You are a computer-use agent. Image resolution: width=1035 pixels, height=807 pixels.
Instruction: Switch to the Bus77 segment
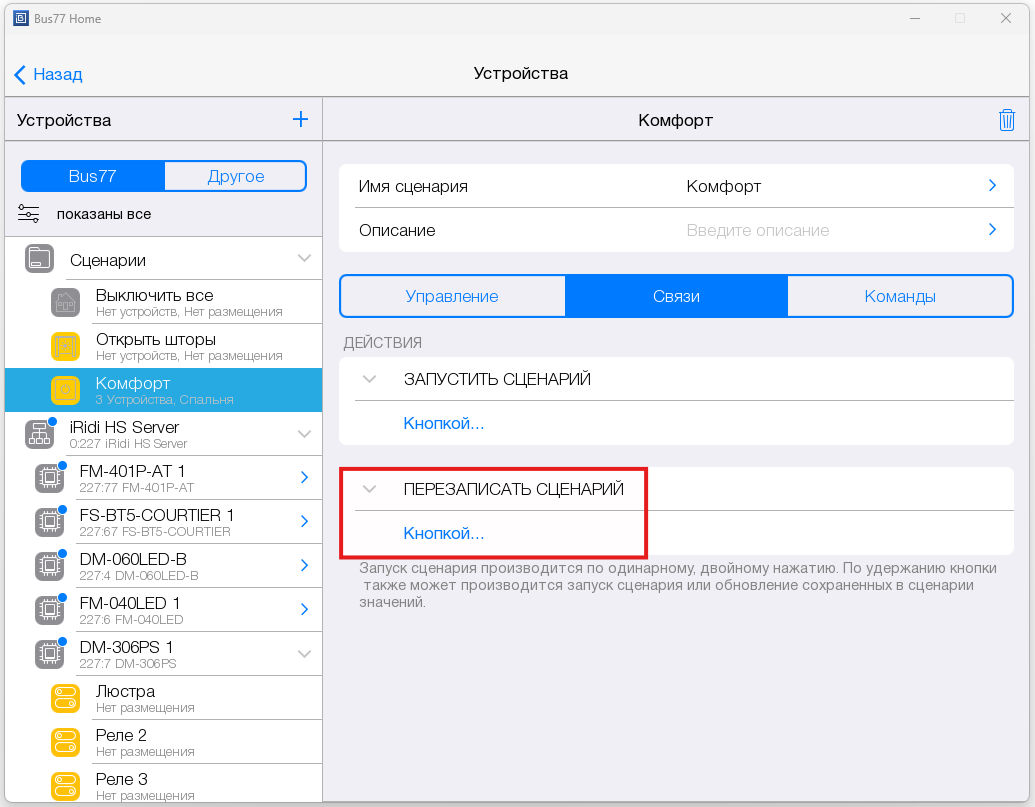click(x=93, y=176)
